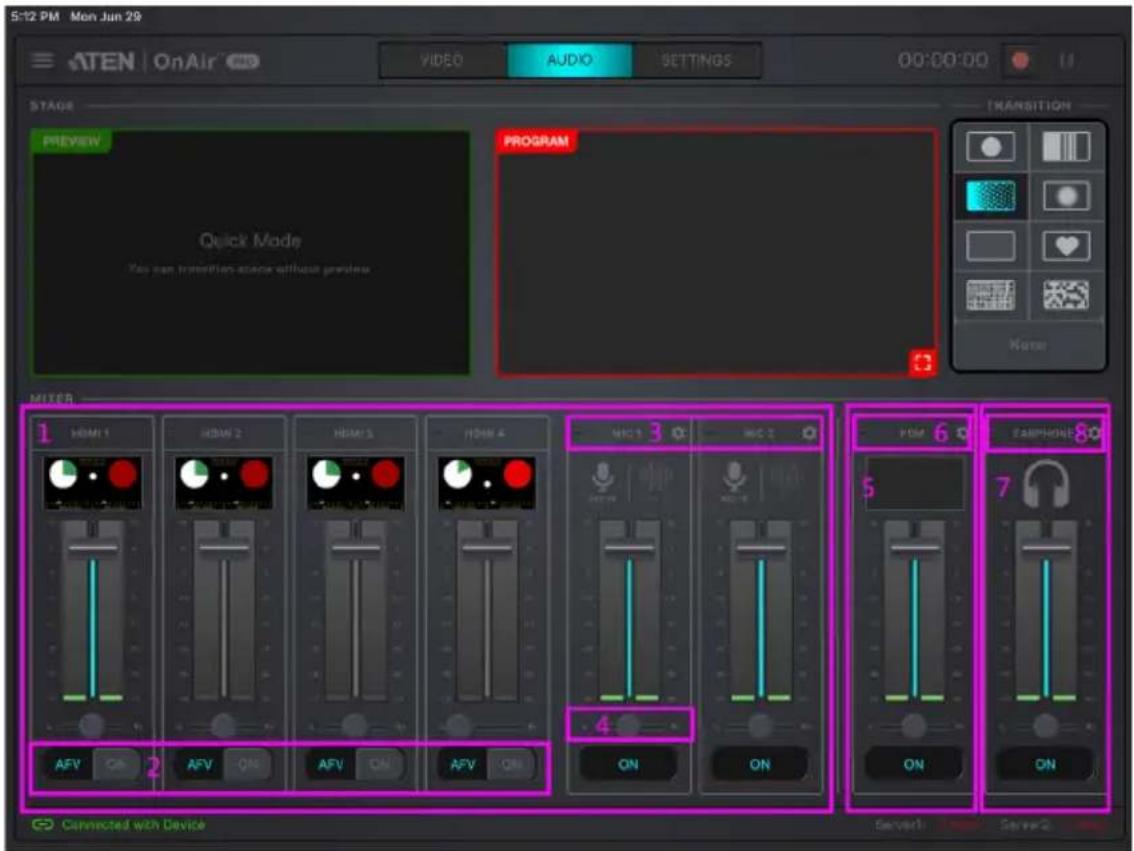This screenshot has width=1134, height=851.
Task: Click the HDMI 1 source thumbnail
Action: pos(93,482)
